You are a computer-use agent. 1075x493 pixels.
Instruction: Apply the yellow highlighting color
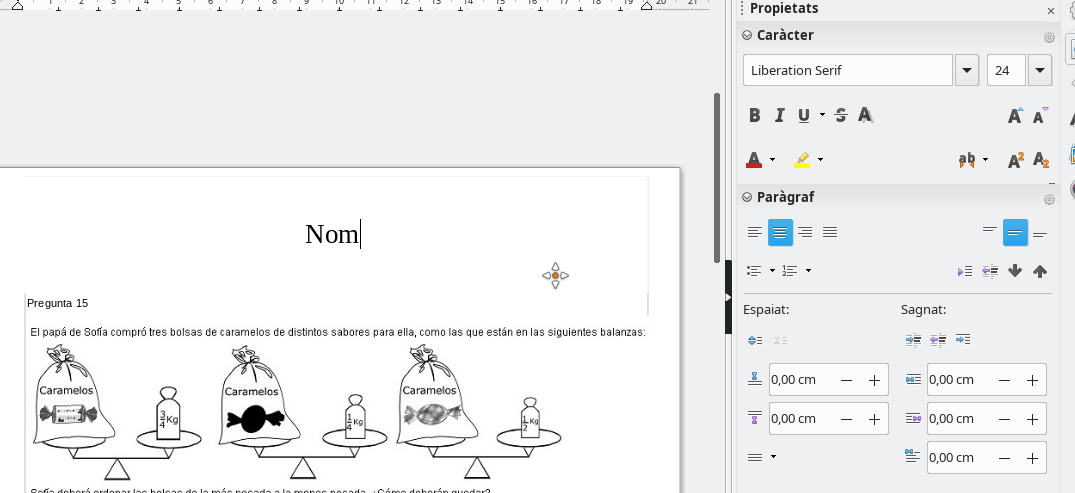[801, 160]
